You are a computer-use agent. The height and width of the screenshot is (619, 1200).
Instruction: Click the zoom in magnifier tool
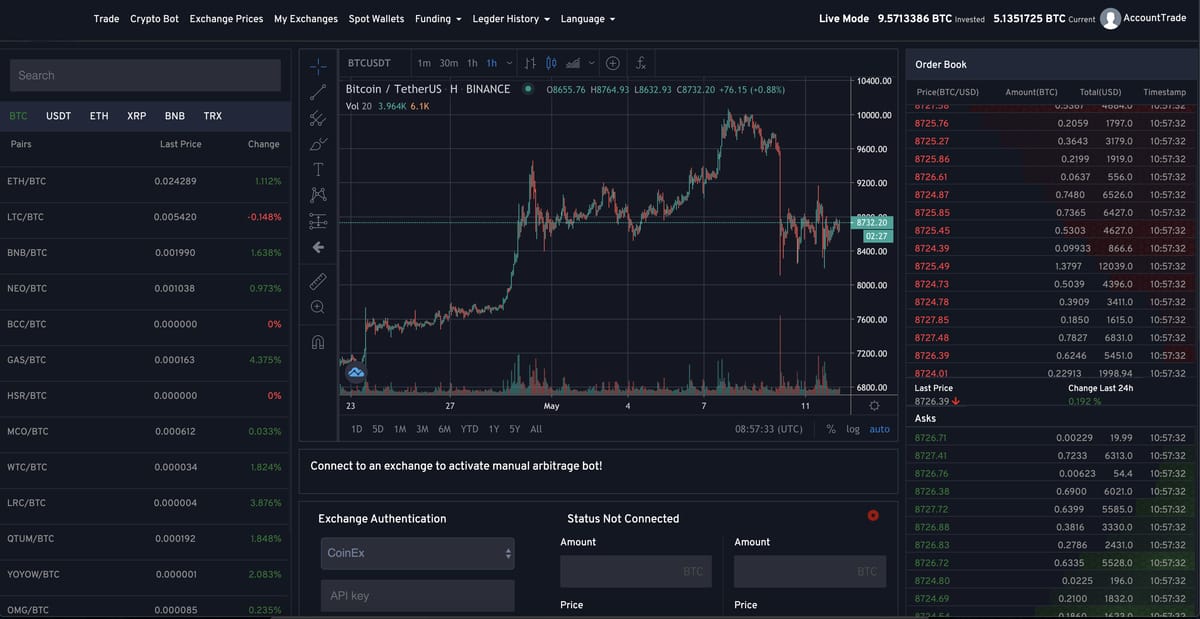tap(318, 307)
